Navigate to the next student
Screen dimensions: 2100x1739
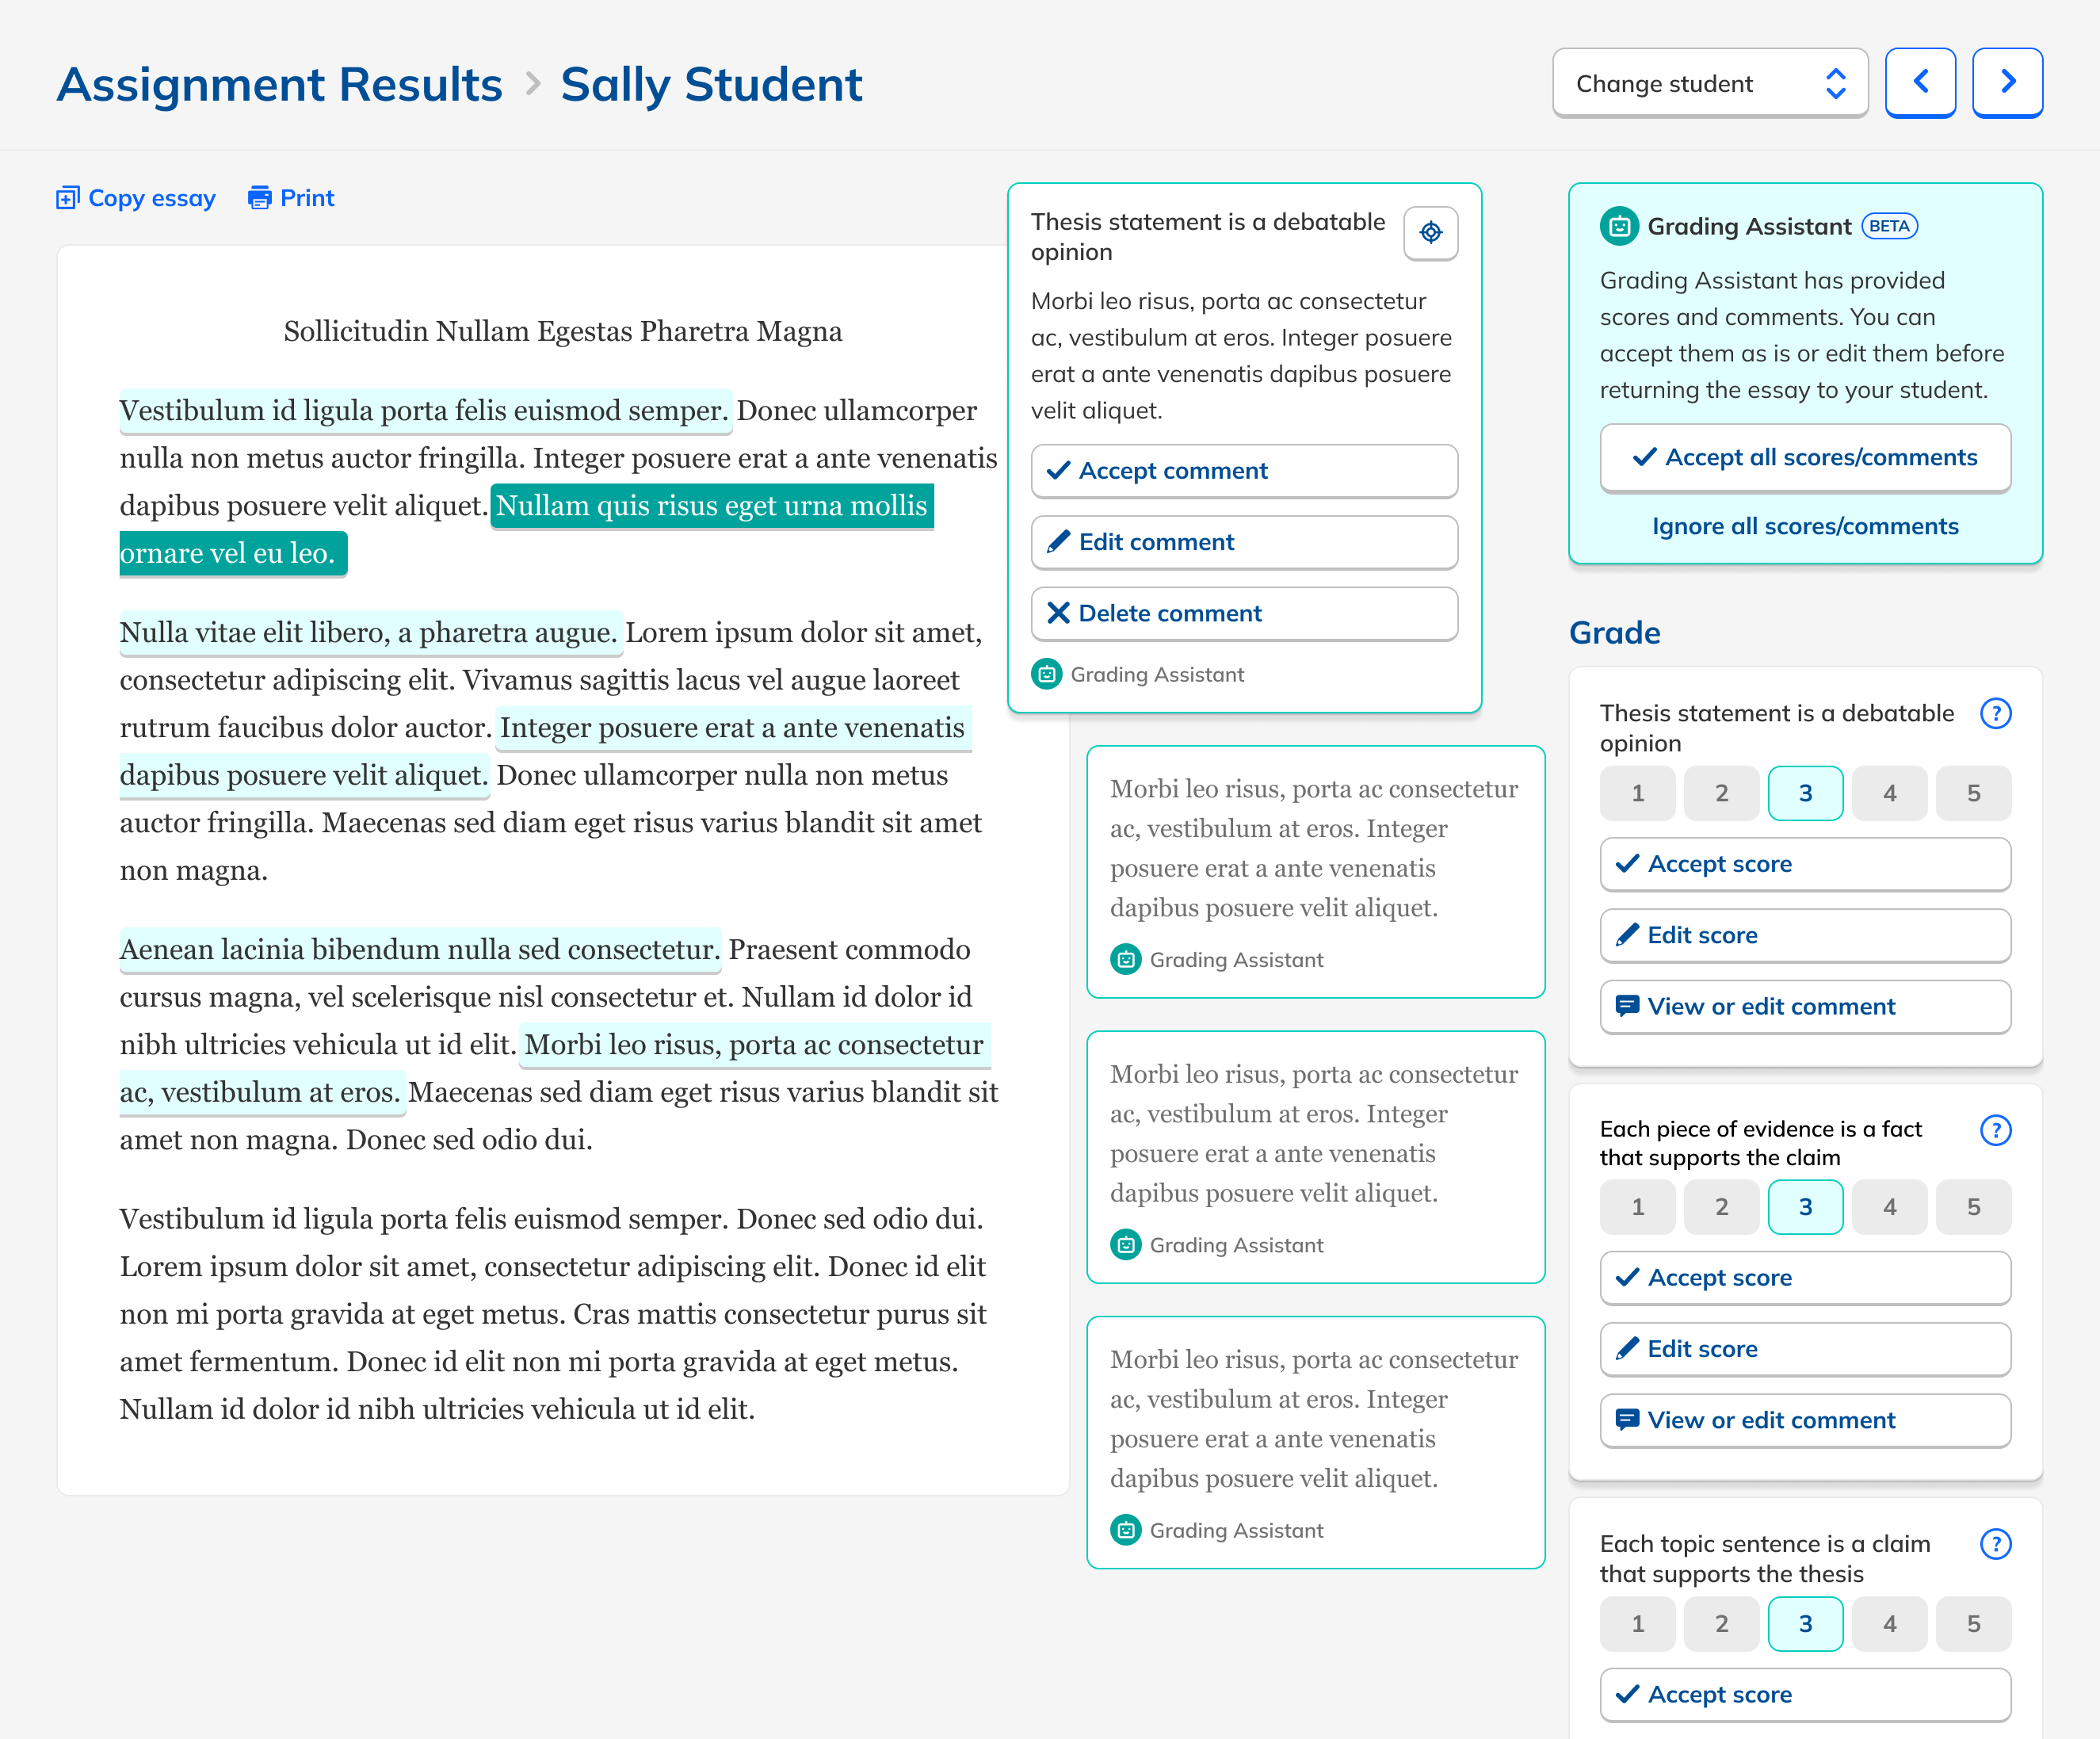[x=2007, y=83]
